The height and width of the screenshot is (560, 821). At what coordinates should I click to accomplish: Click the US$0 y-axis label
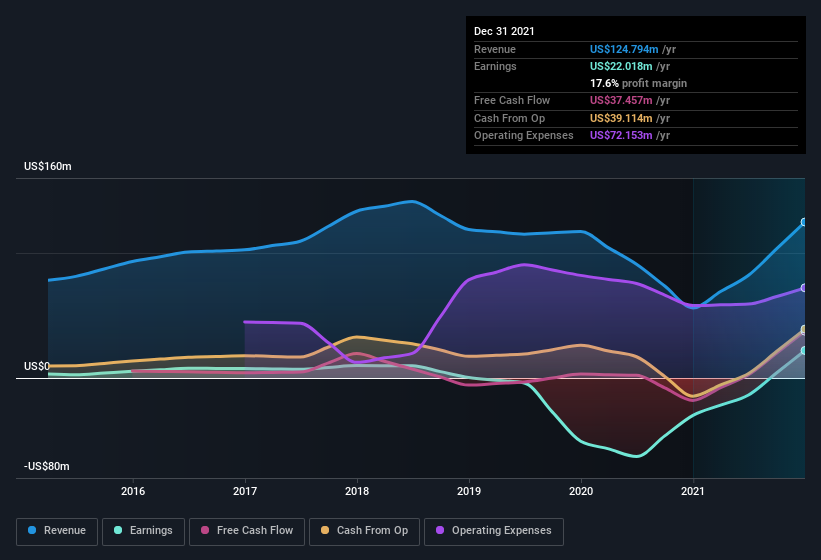pyautogui.click(x=37, y=366)
